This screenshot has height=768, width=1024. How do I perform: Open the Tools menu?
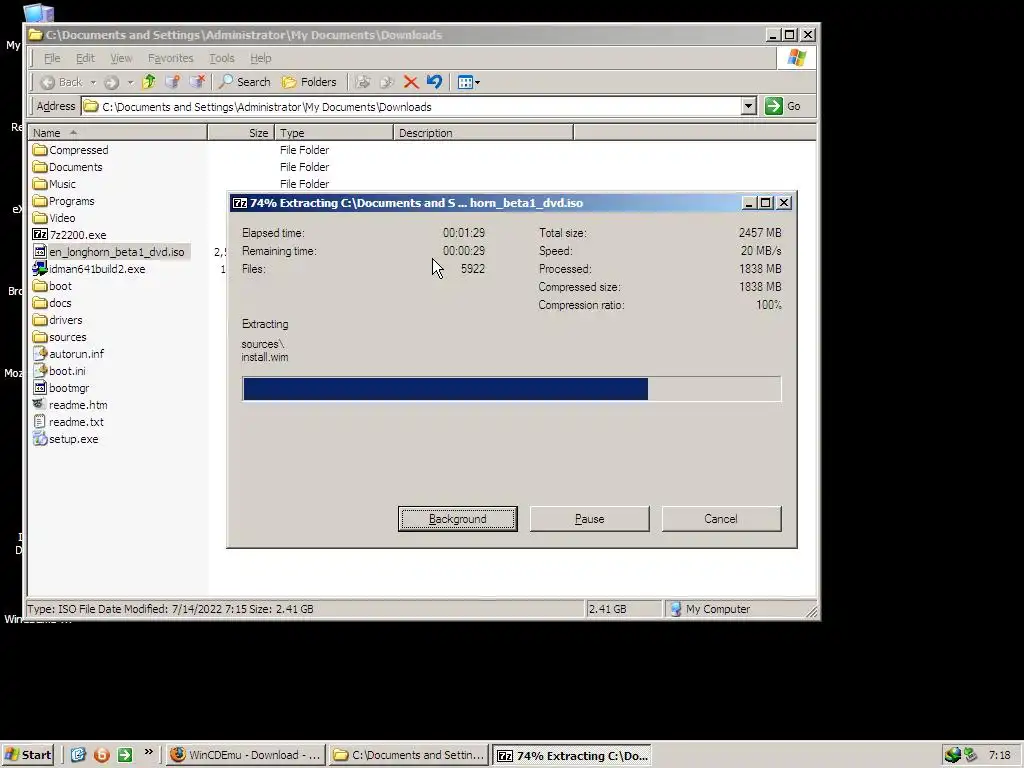tap(221, 58)
